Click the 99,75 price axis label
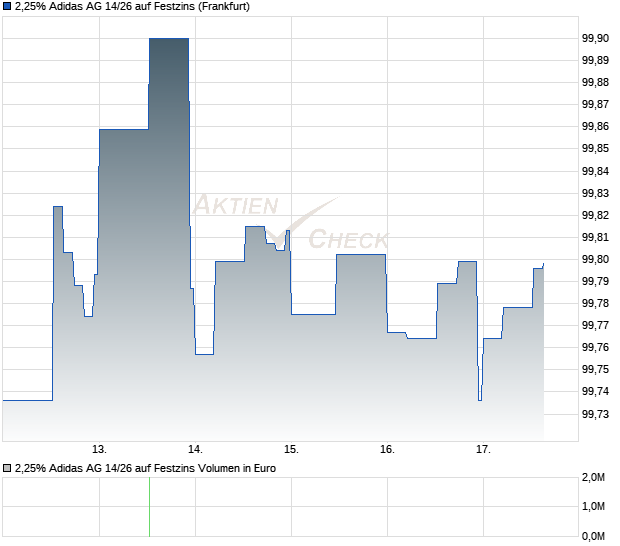This screenshot has width=620, height=546. point(595,369)
